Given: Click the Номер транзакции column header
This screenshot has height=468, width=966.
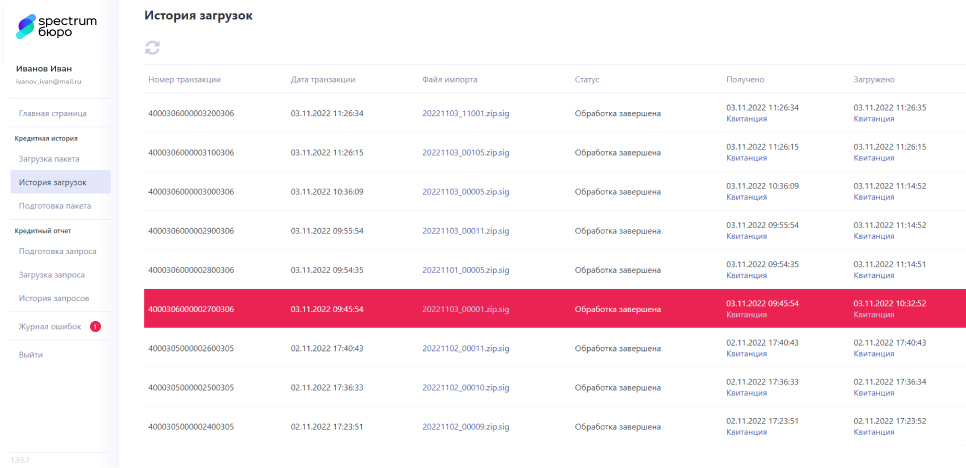Looking at the screenshot, I should (x=184, y=79).
